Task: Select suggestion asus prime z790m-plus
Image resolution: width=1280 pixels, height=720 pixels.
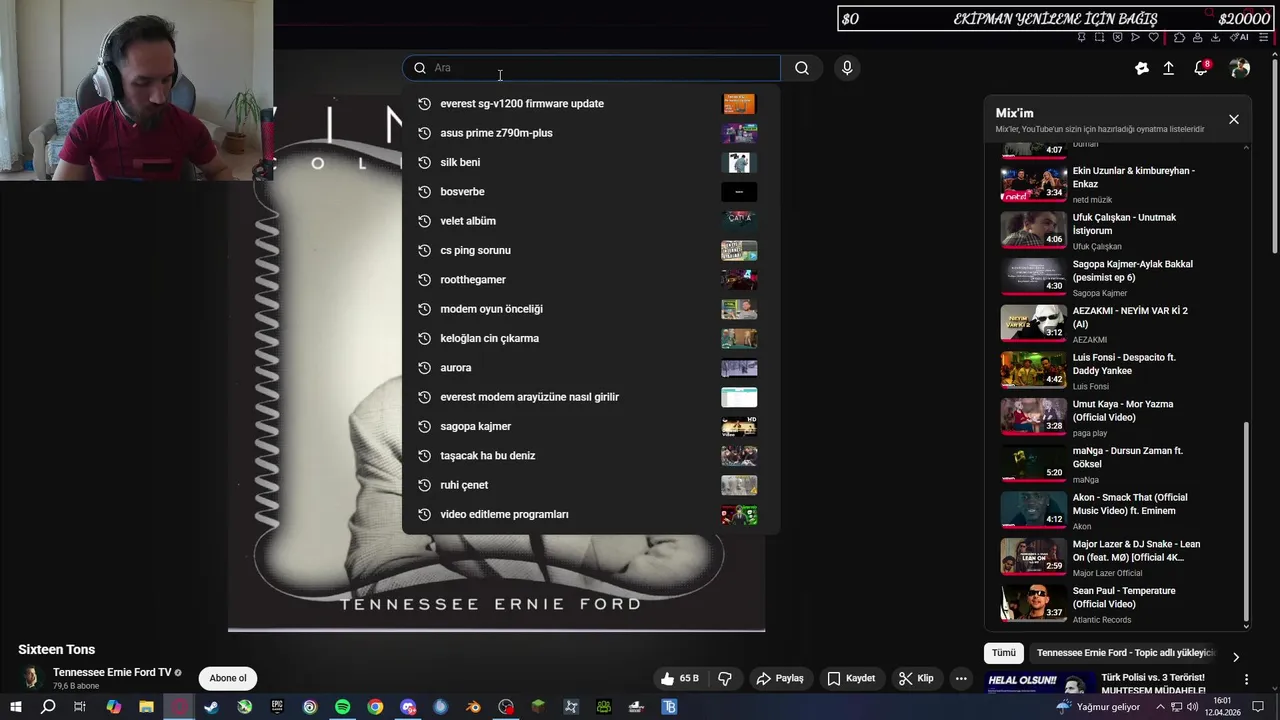Action: [590, 133]
